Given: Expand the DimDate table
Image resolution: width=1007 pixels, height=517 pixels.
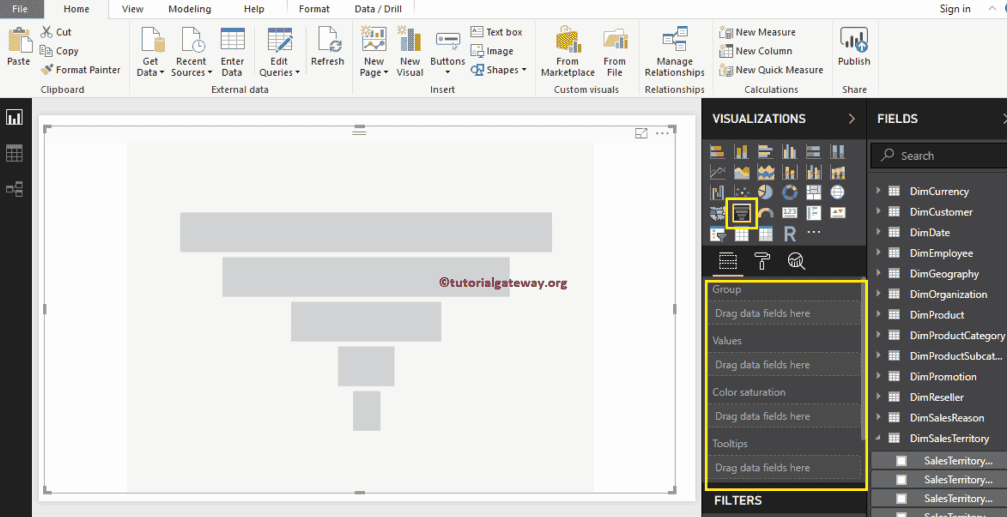Looking at the screenshot, I should tap(878, 232).
